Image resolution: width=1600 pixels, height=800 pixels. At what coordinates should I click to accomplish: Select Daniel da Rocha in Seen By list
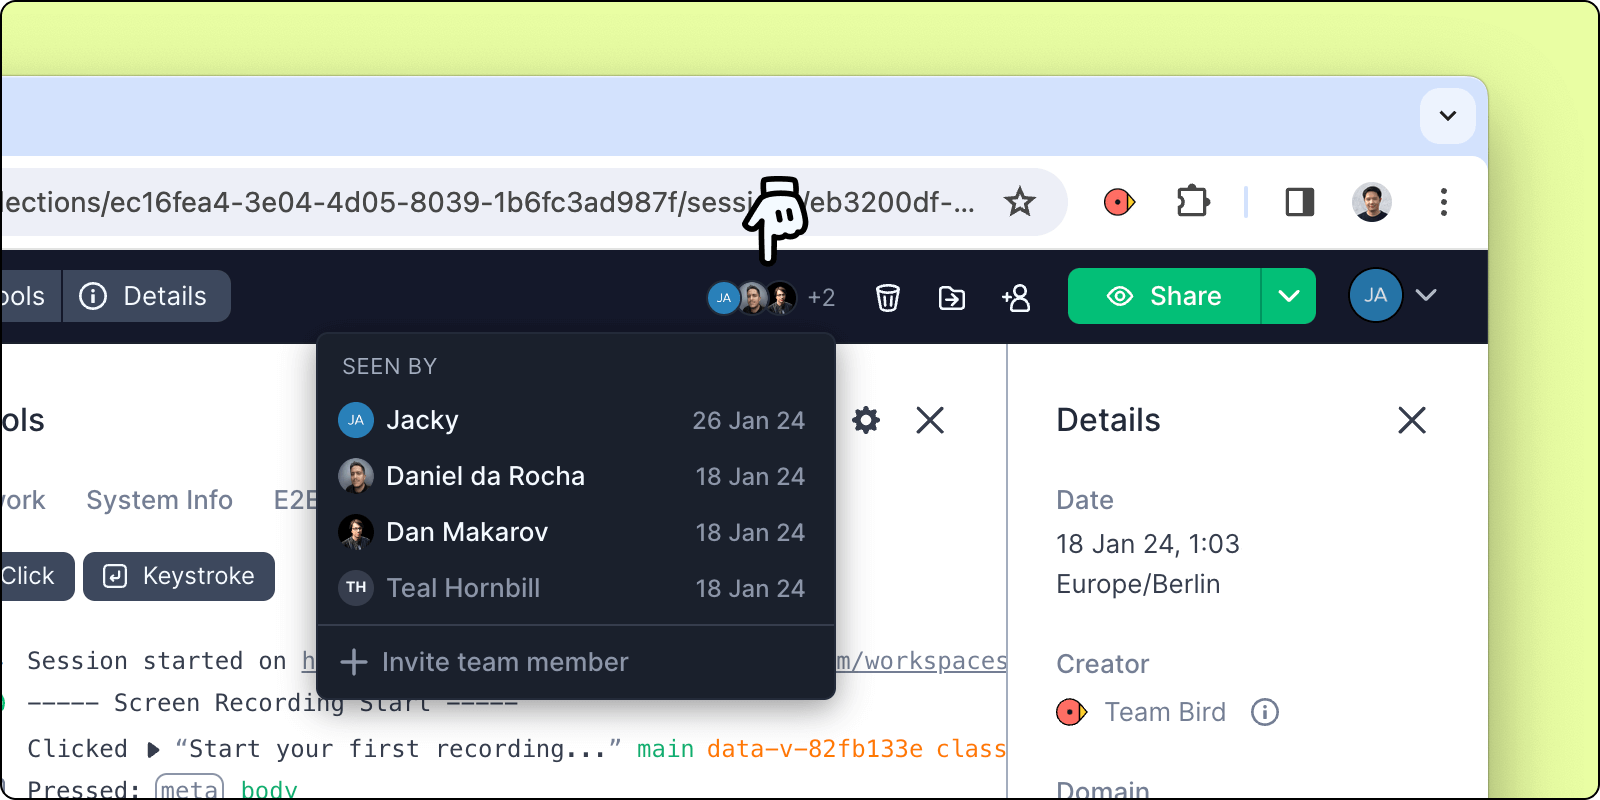[485, 476]
